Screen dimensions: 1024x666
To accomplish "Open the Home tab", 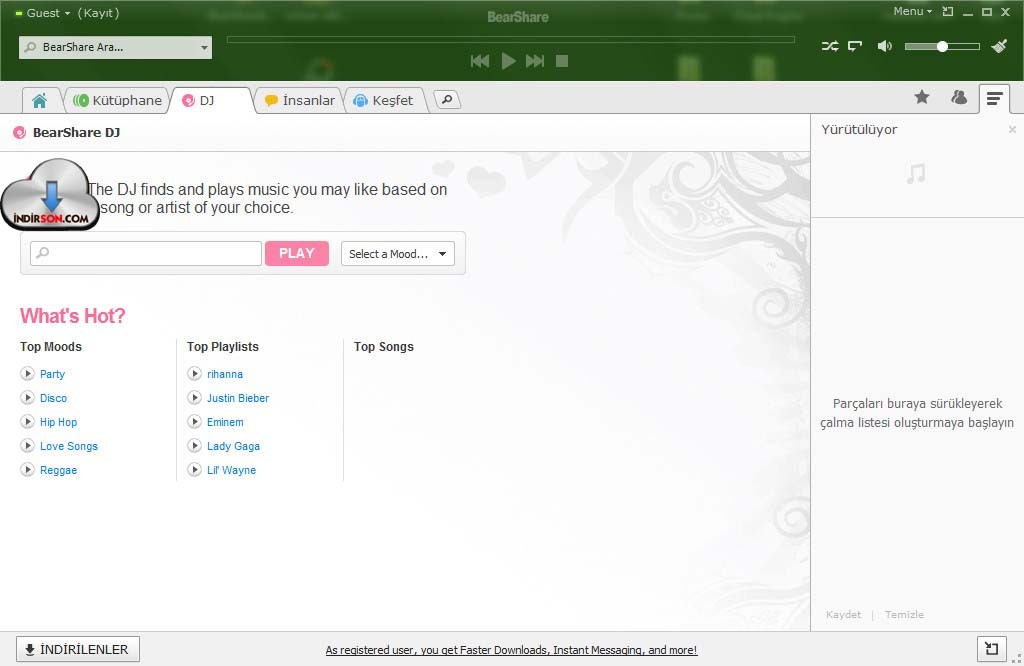I will 39,101.
